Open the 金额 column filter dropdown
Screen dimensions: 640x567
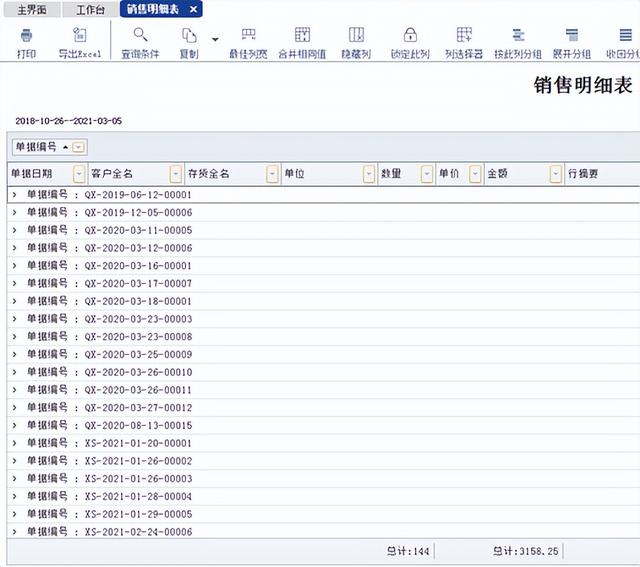coord(555,174)
